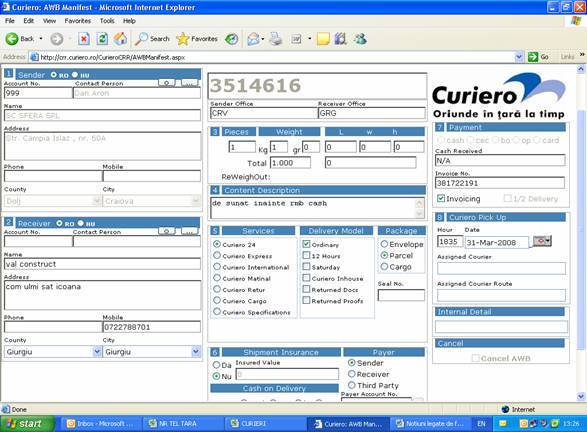Screen dimensions: 587x432
Task: Select the Curiero Cargo service radio
Action: pos(217,300)
